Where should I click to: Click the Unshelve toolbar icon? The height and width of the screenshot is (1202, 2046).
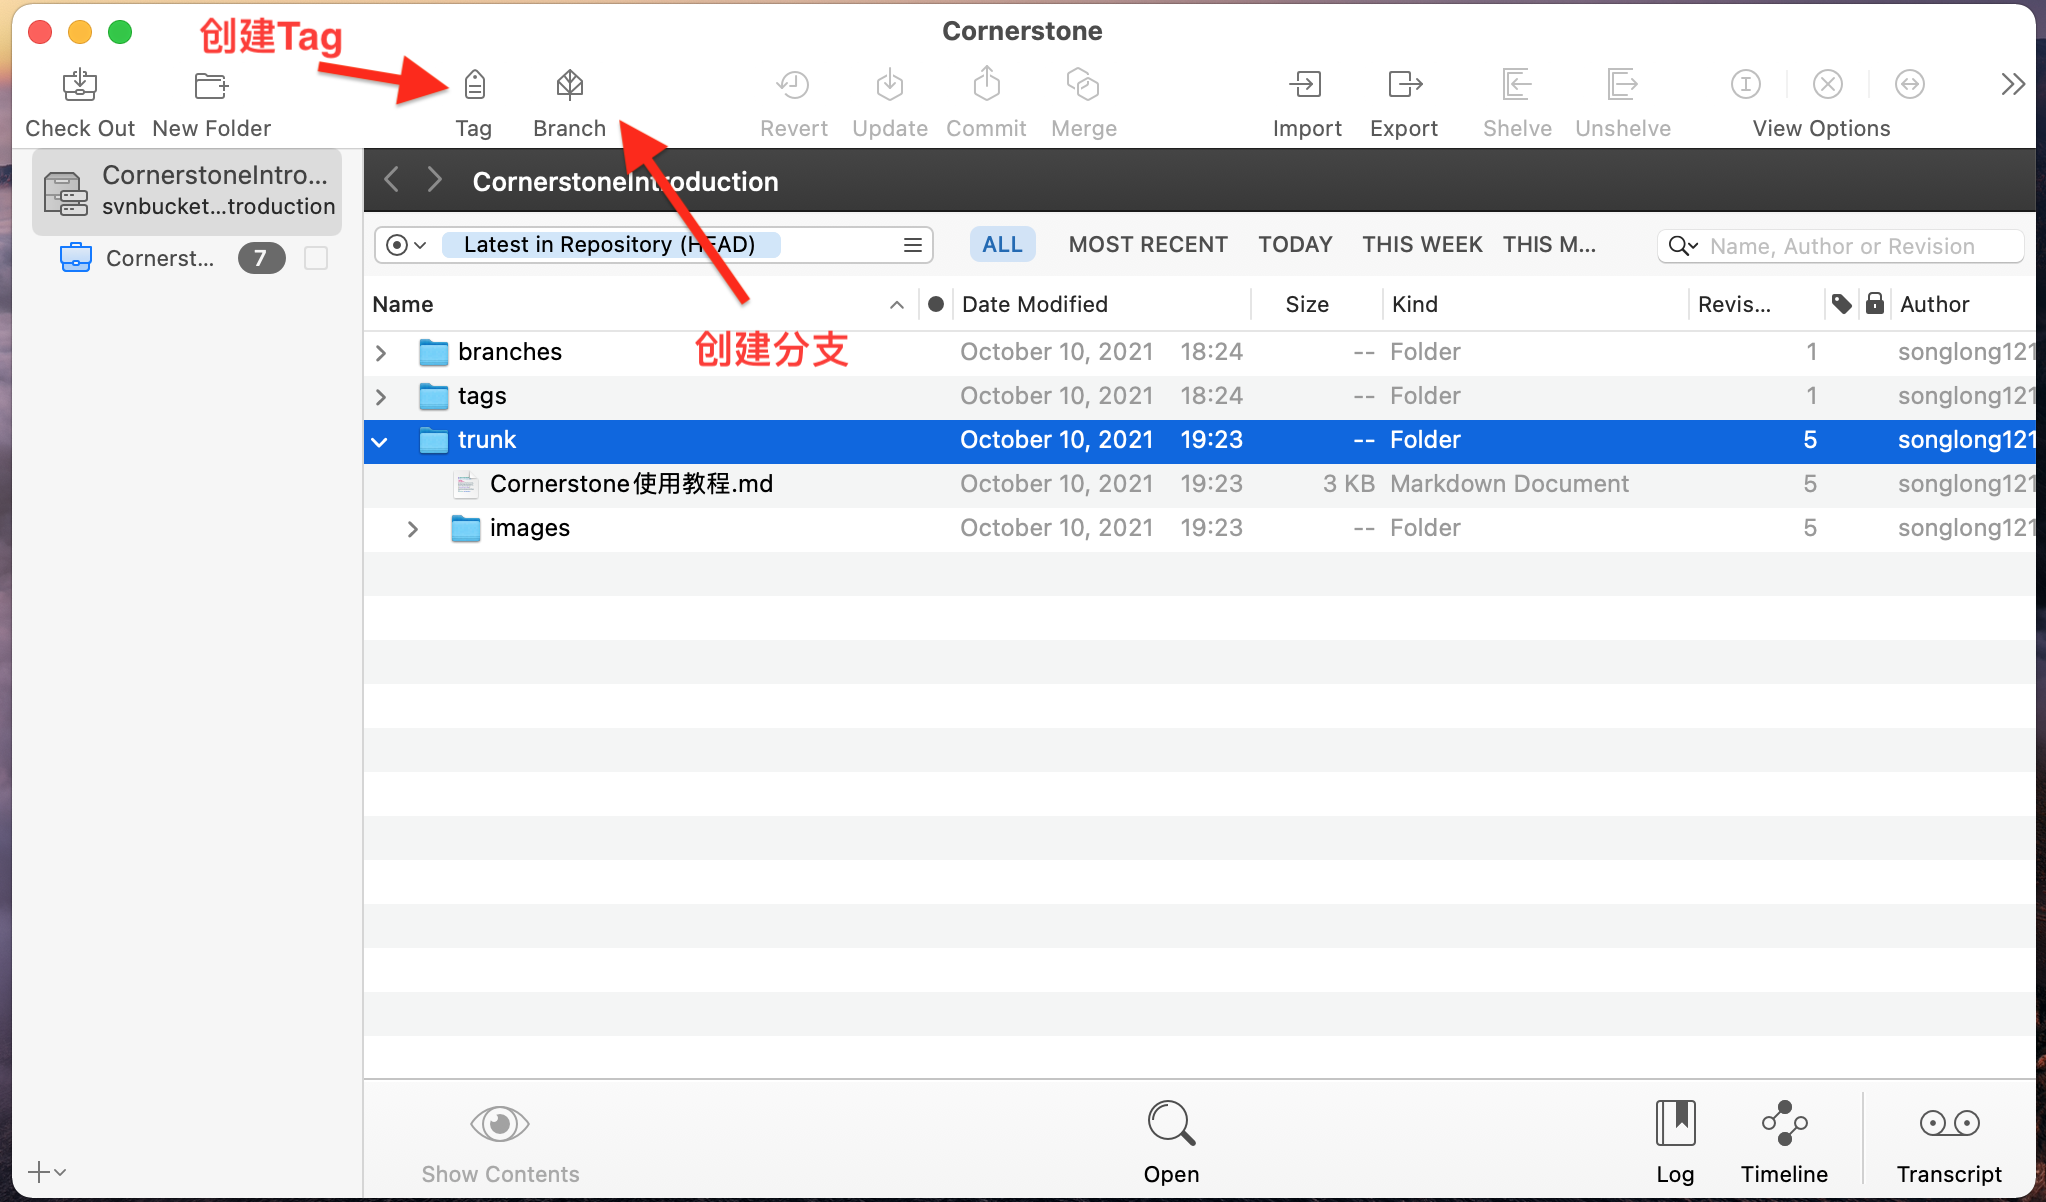(1622, 85)
